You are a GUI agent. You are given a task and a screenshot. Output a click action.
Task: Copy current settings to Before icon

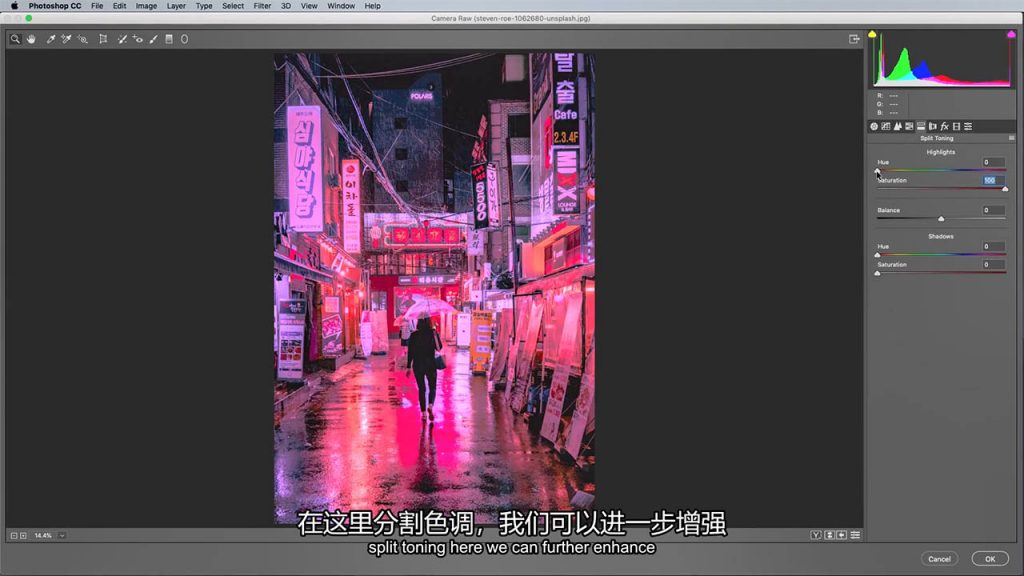842,536
